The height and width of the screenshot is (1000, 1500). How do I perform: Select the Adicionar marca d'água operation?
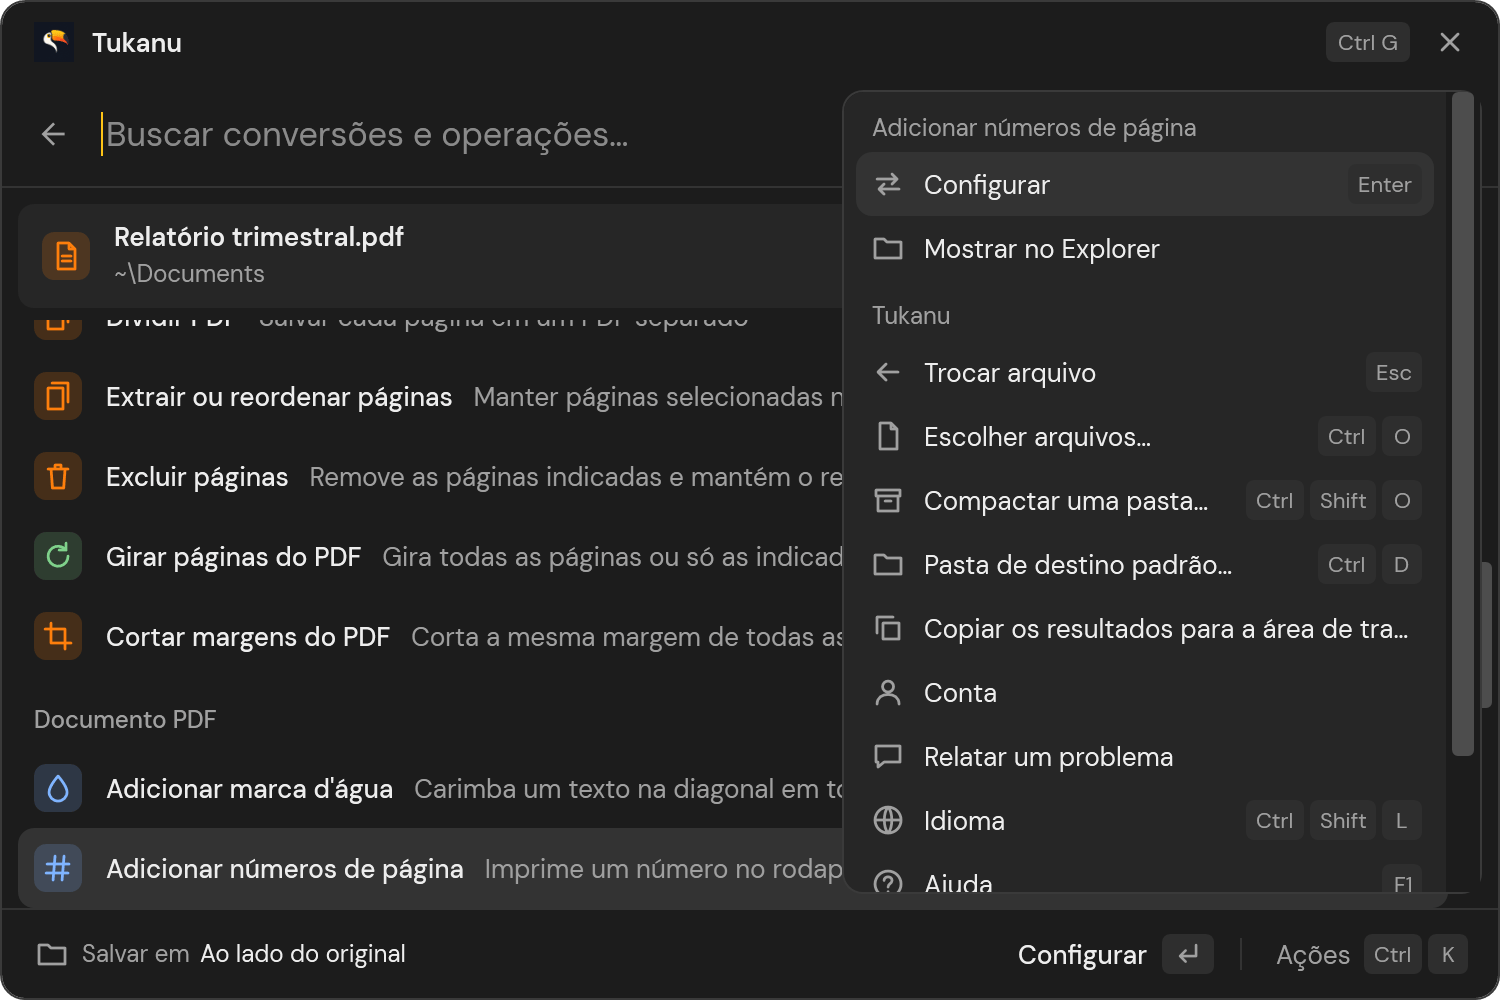click(432, 788)
